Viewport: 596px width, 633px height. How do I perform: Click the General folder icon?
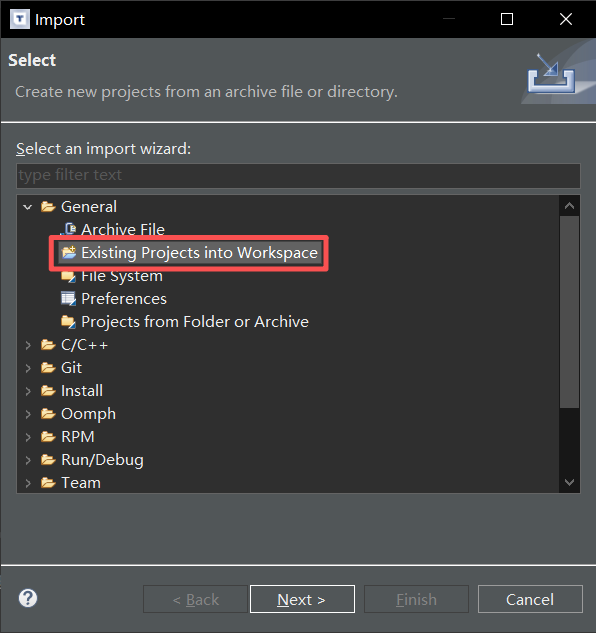pyautogui.click(x=48, y=207)
